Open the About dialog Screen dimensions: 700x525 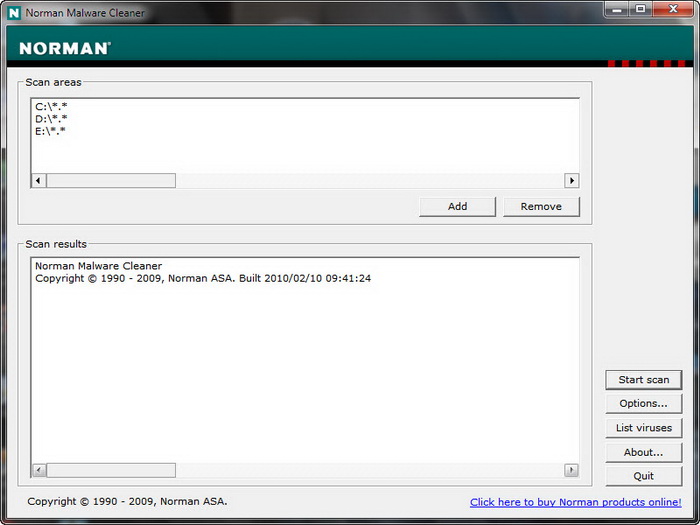coord(644,452)
